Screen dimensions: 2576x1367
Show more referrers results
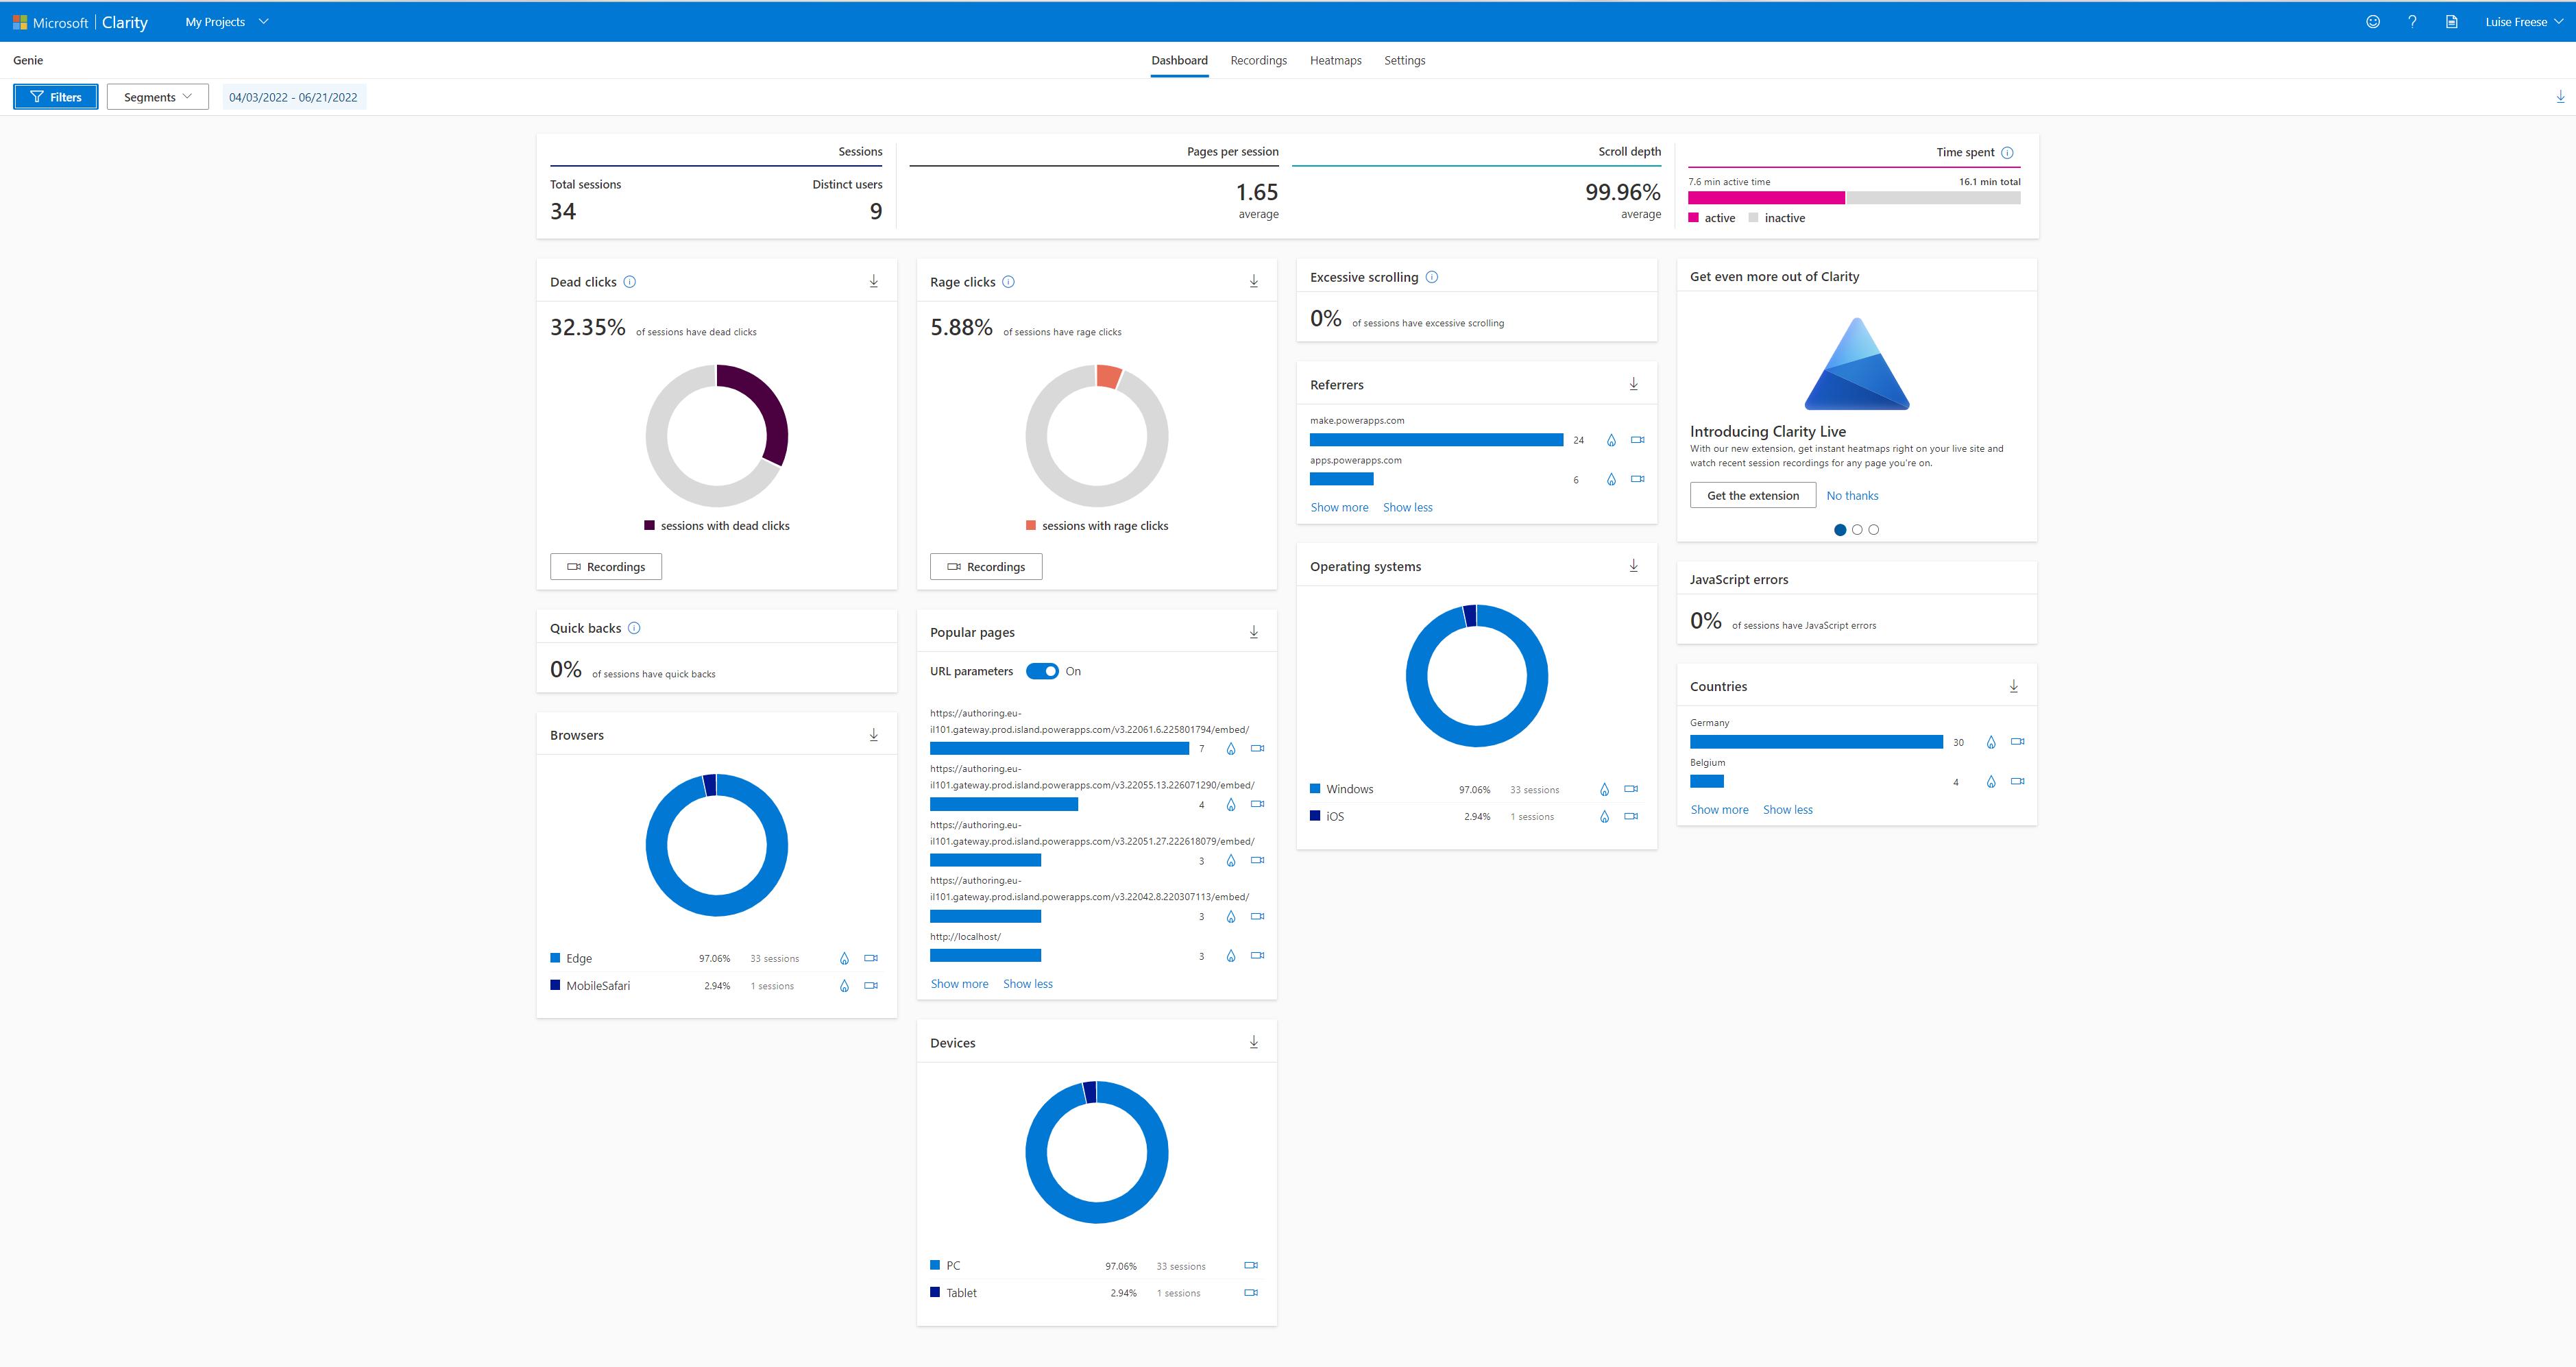1337,506
